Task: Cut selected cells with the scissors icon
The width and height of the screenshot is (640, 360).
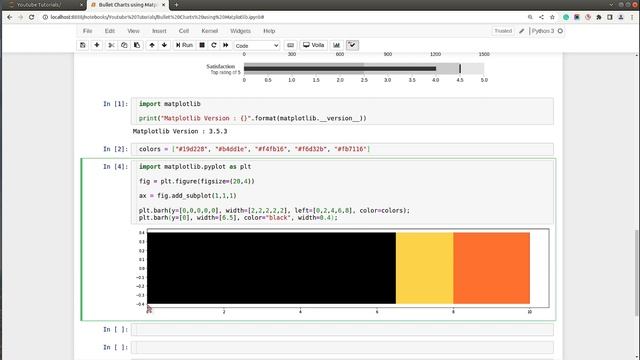Action: tap(111, 45)
